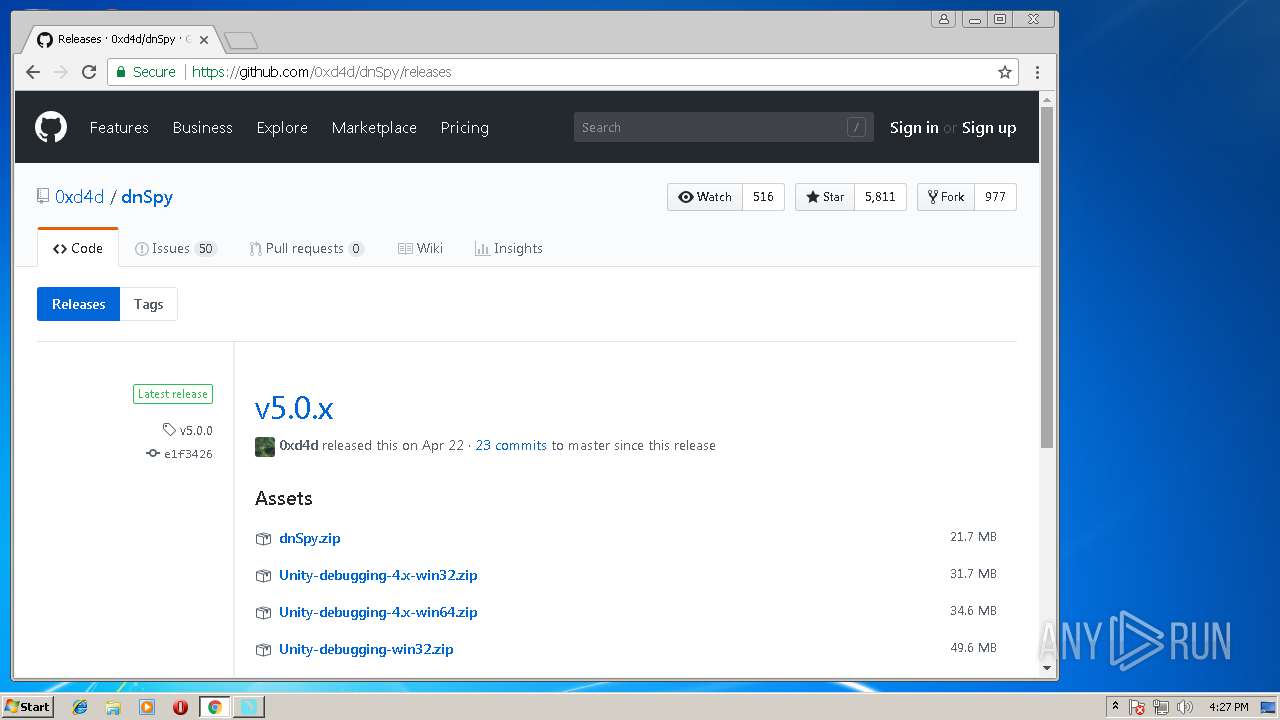Image resolution: width=1280 pixels, height=720 pixels.
Task: Go back using browser back arrow
Action: pyautogui.click(x=33, y=72)
